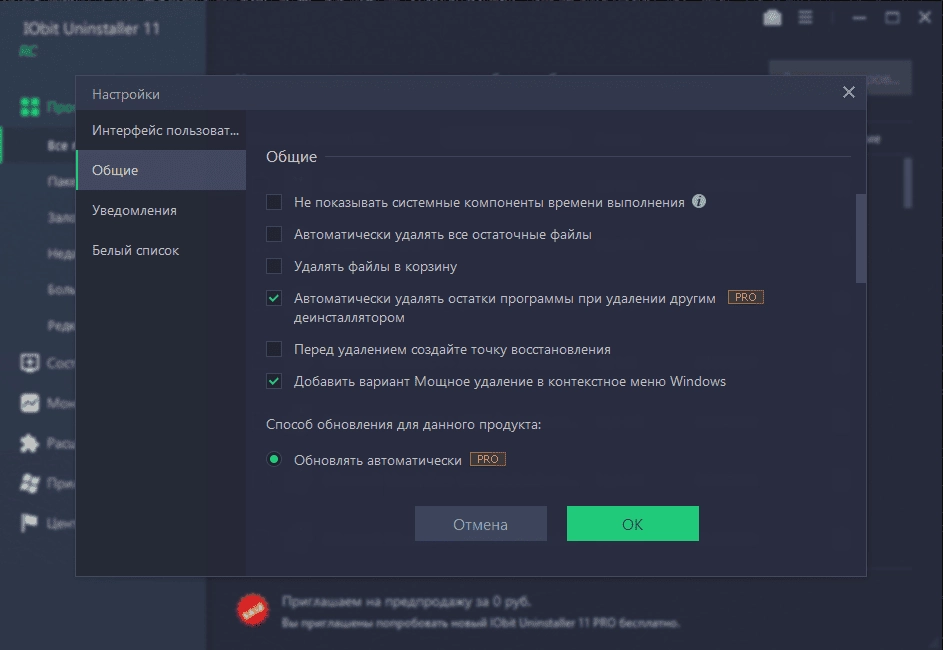Enable "Перед удалением создайте точку восстановления"
Image resolution: width=943 pixels, height=650 pixels.
pos(274,349)
